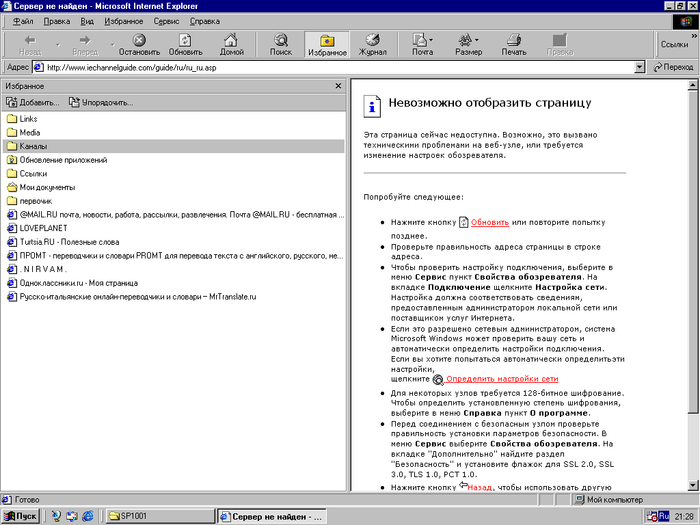Click the Определить настройки сети link
The height and width of the screenshot is (525, 700).
point(501,379)
